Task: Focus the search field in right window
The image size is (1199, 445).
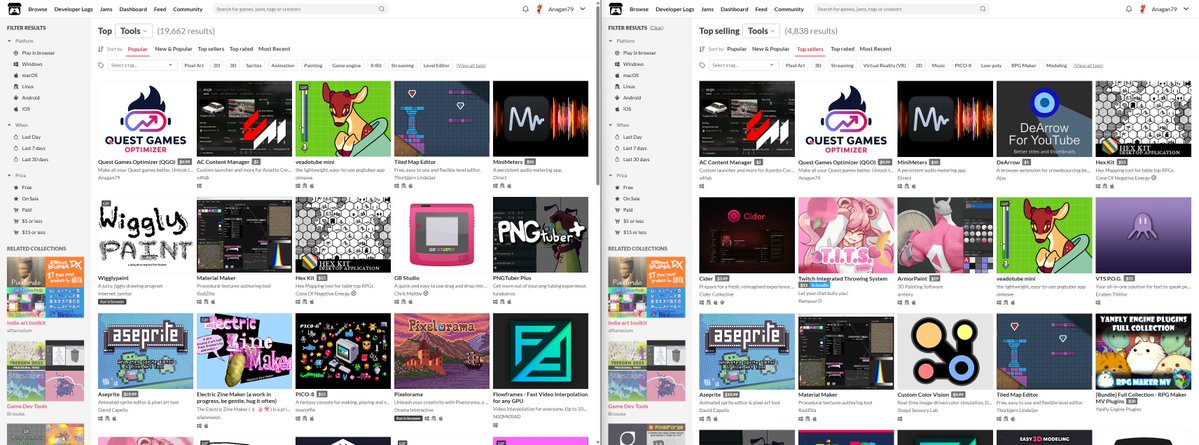Action: click(x=902, y=9)
